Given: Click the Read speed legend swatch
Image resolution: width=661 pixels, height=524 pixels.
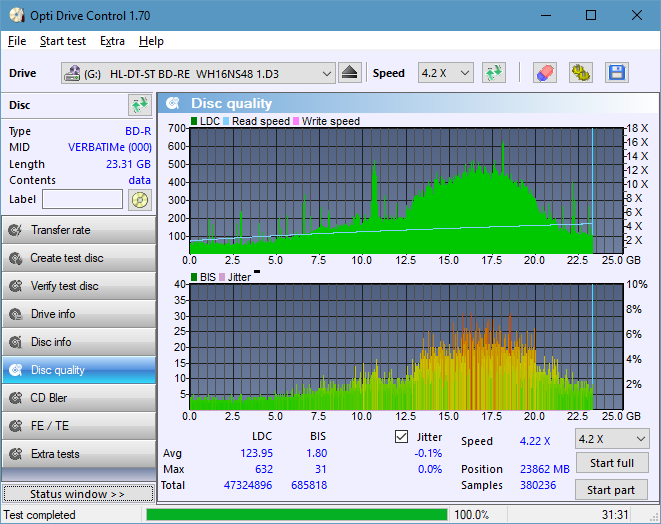Looking at the screenshot, I should 226,121.
